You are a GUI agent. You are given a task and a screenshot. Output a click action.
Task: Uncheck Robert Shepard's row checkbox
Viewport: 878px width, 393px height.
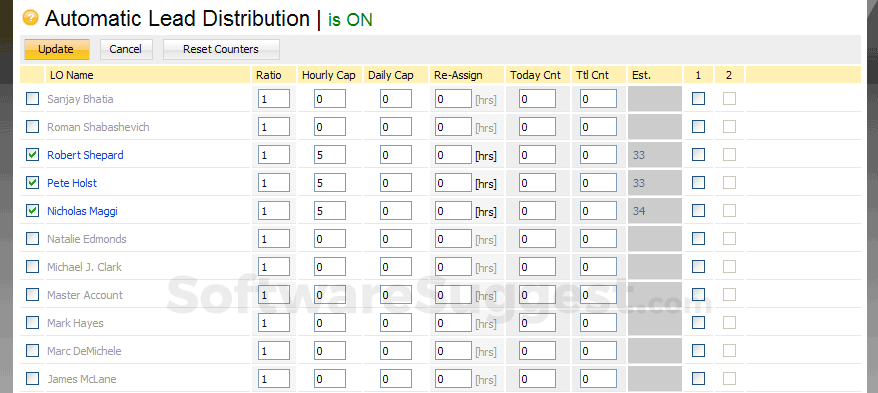[32, 155]
